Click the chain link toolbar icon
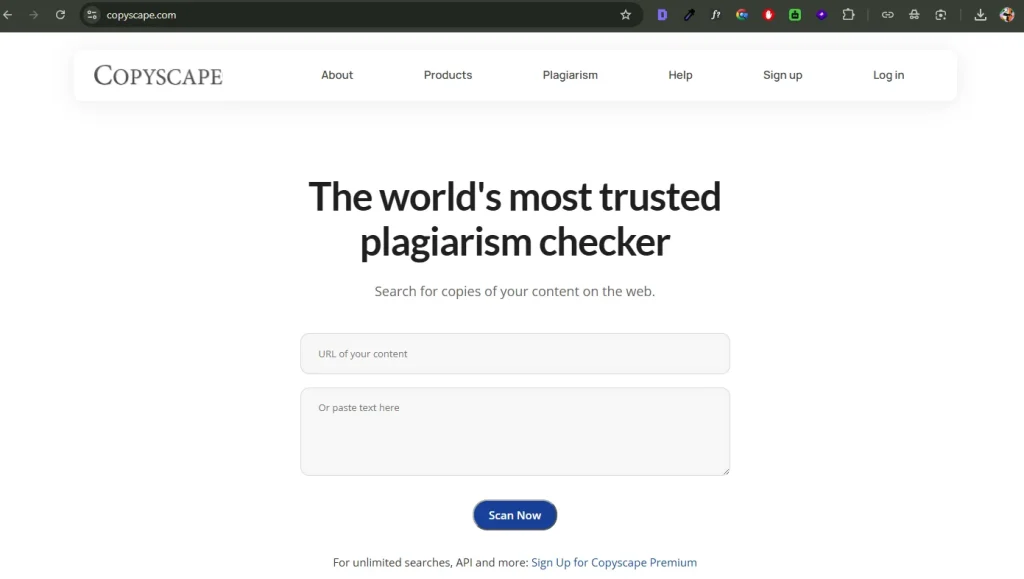 888,14
